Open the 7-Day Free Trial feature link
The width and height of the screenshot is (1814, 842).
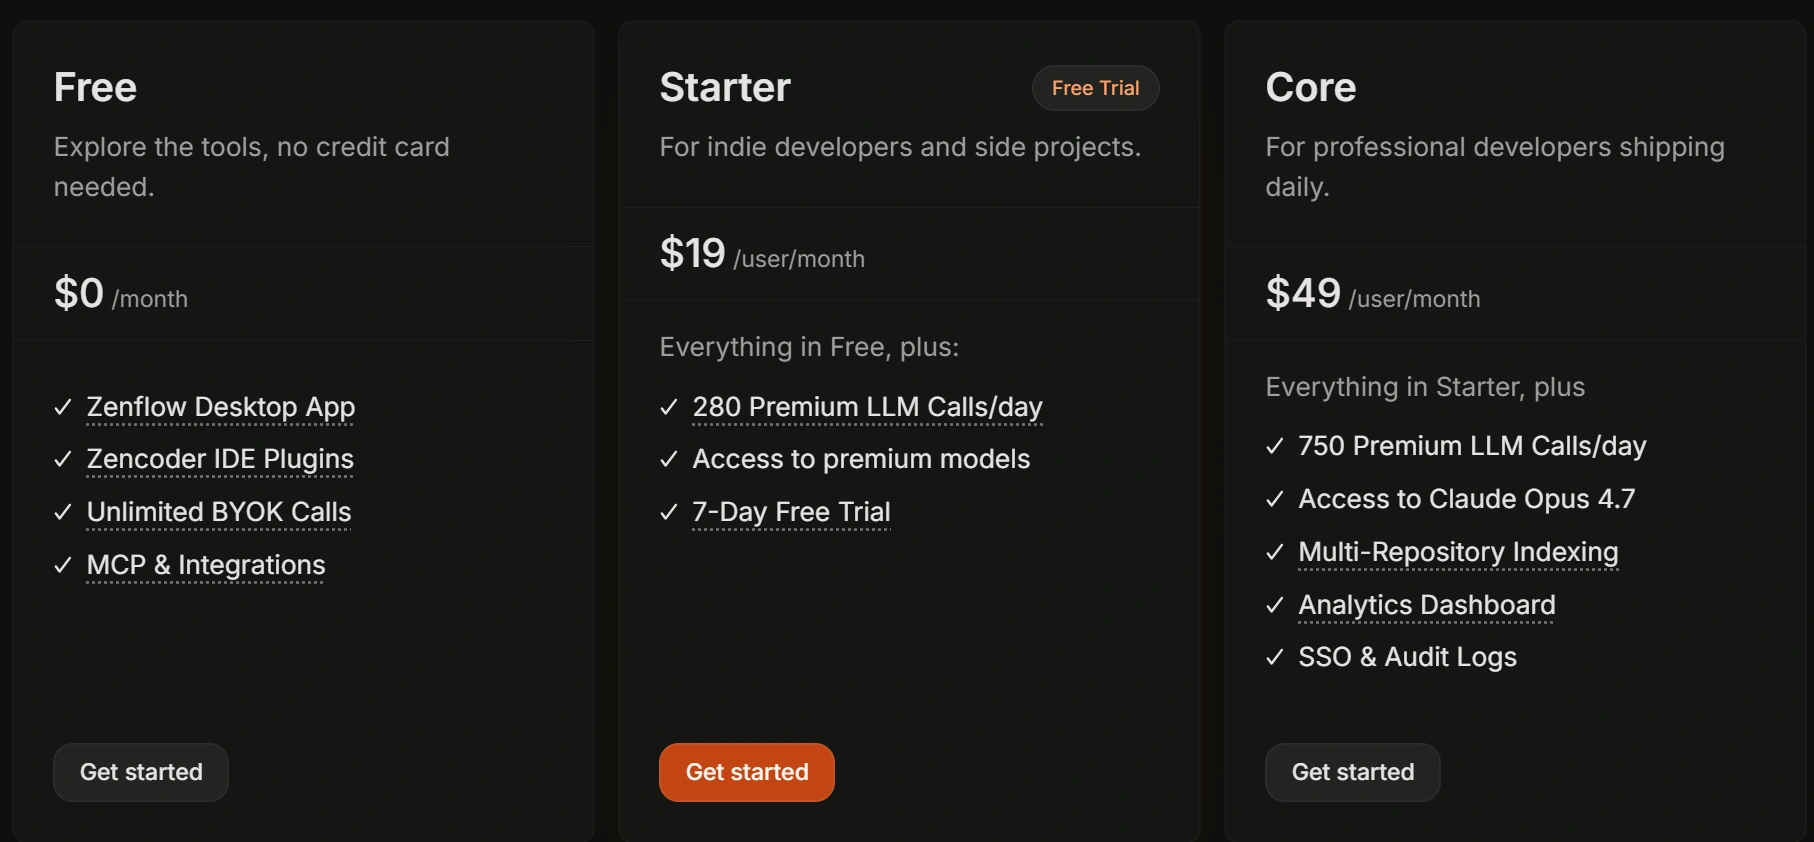click(x=791, y=512)
